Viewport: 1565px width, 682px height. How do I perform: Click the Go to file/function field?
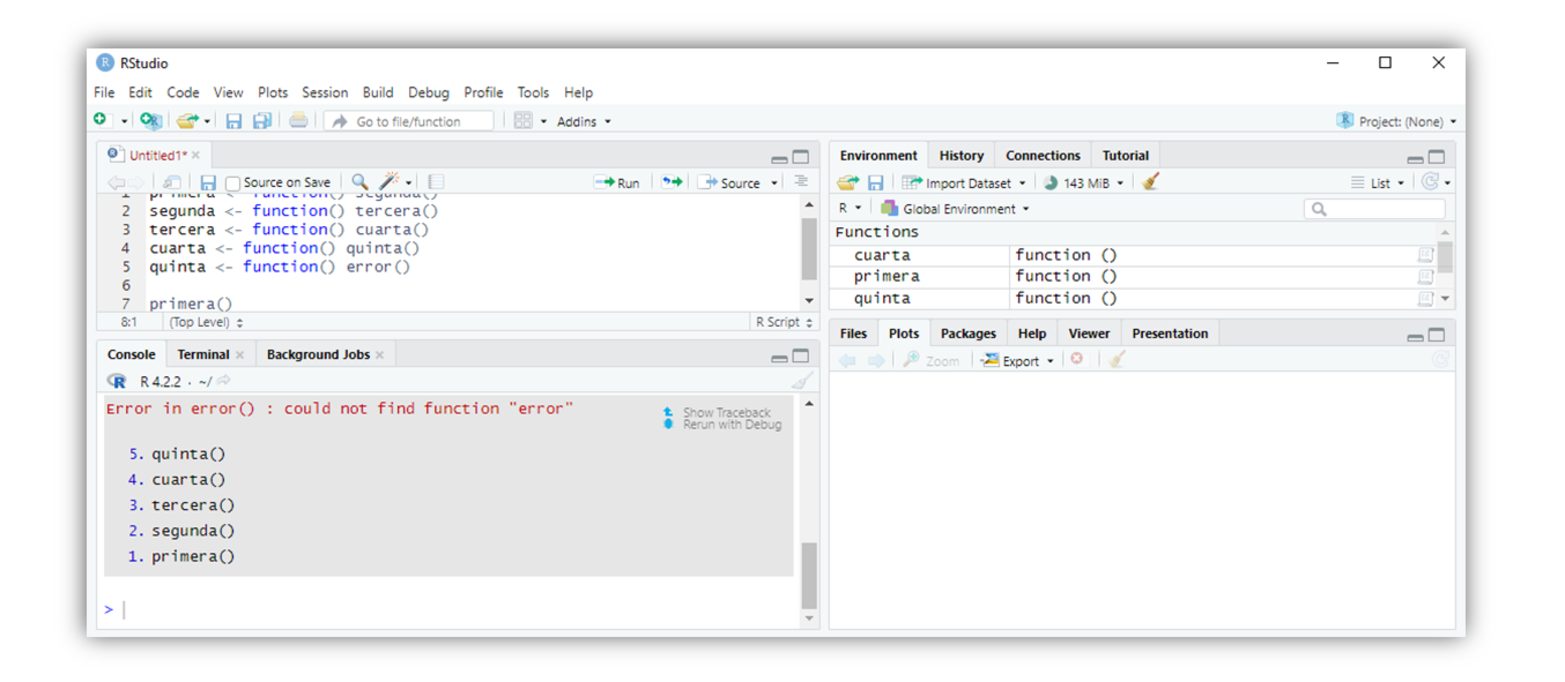(408, 121)
